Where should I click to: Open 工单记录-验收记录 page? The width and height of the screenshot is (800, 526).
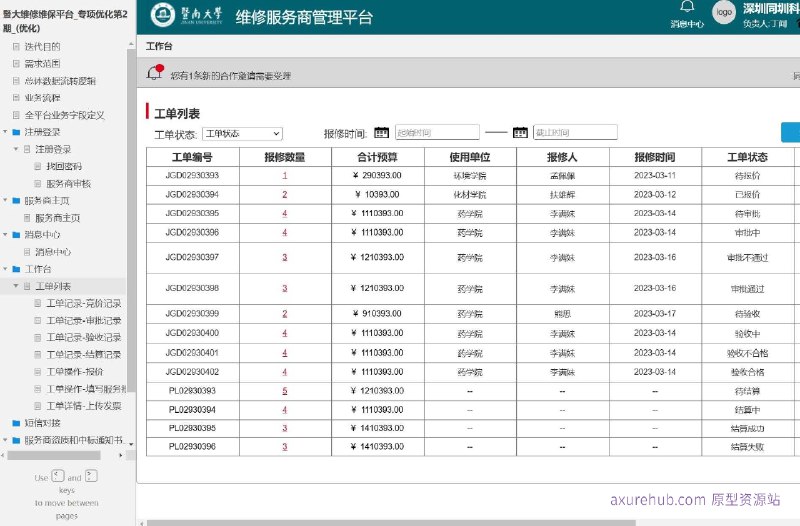[x=84, y=338]
